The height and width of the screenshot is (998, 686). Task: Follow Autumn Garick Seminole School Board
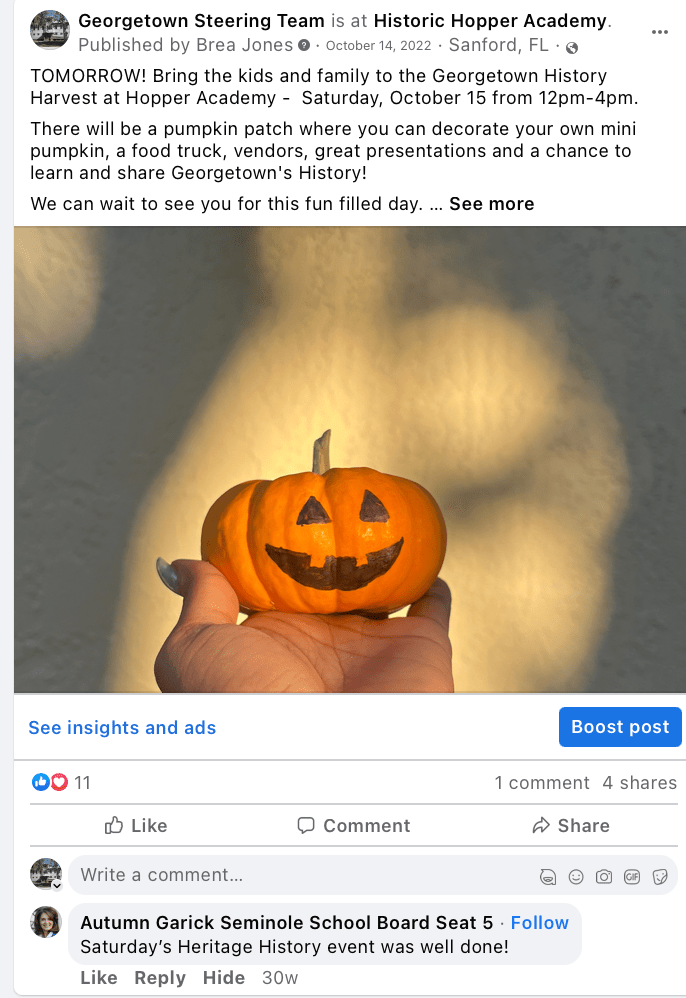[540, 923]
